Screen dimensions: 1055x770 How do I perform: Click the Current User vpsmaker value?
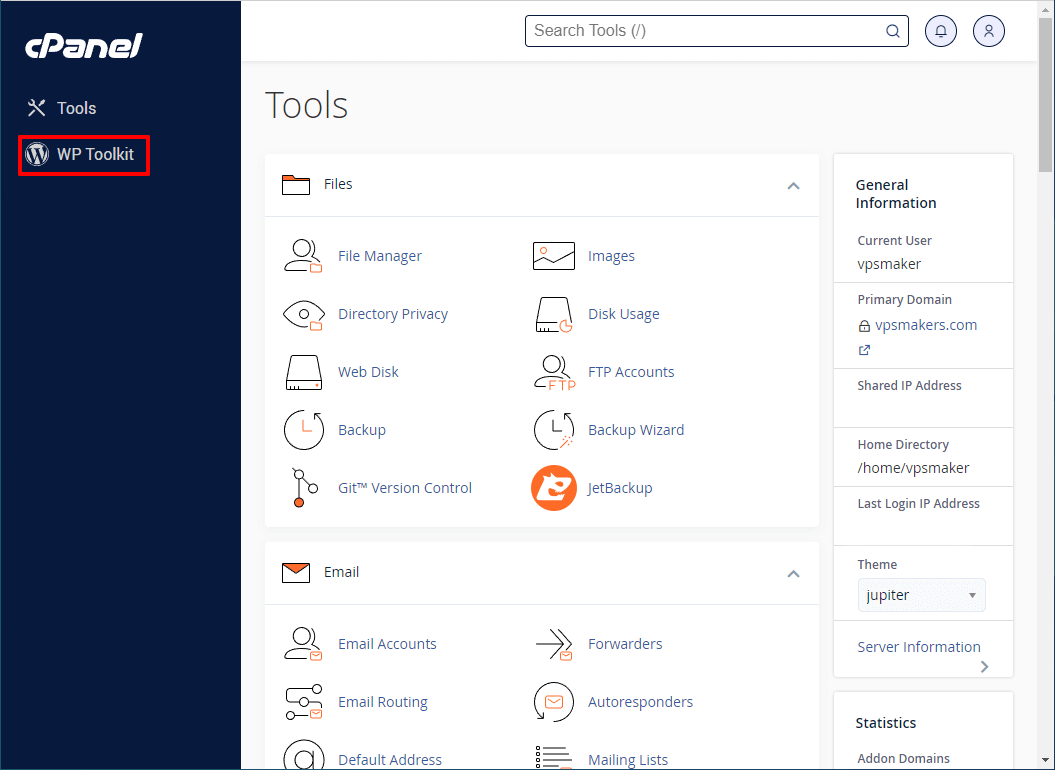click(x=889, y=264)
